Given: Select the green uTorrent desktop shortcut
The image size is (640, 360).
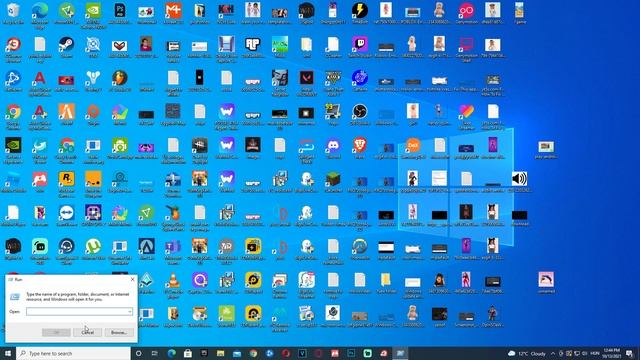Looking at the screenshot, I should coord(93,246).
